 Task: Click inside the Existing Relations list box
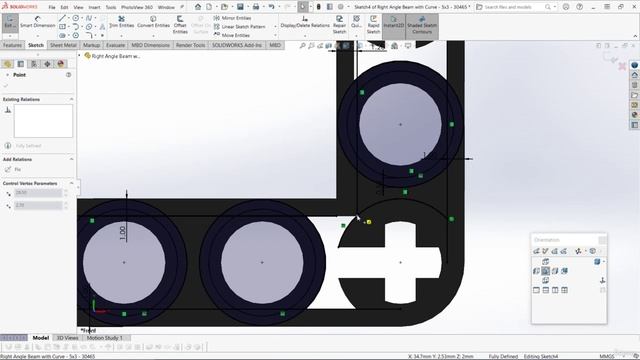[x=43, y=121]
